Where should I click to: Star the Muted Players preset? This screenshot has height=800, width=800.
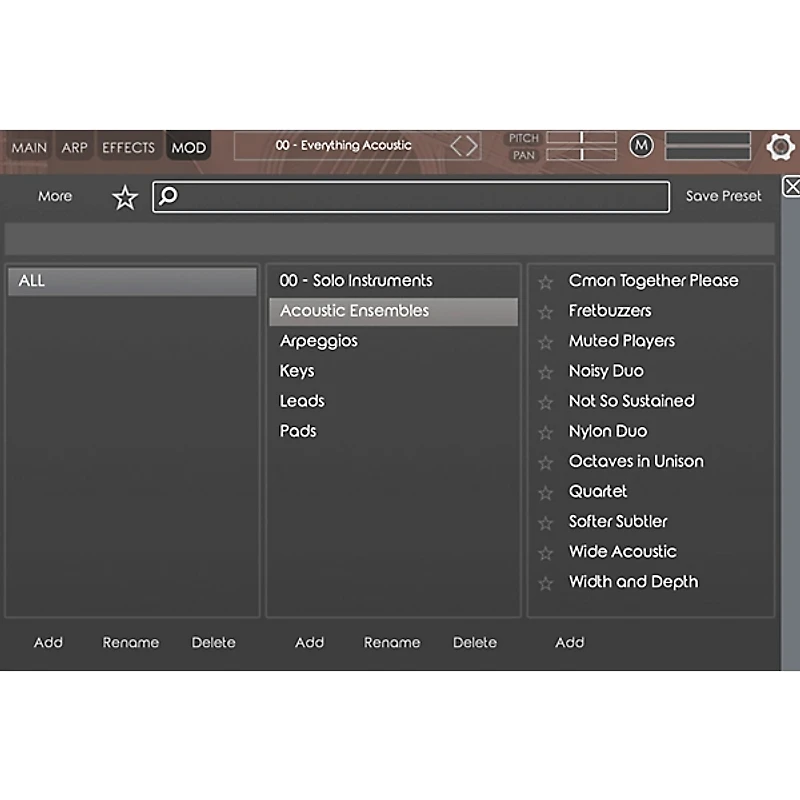[545, 341]
